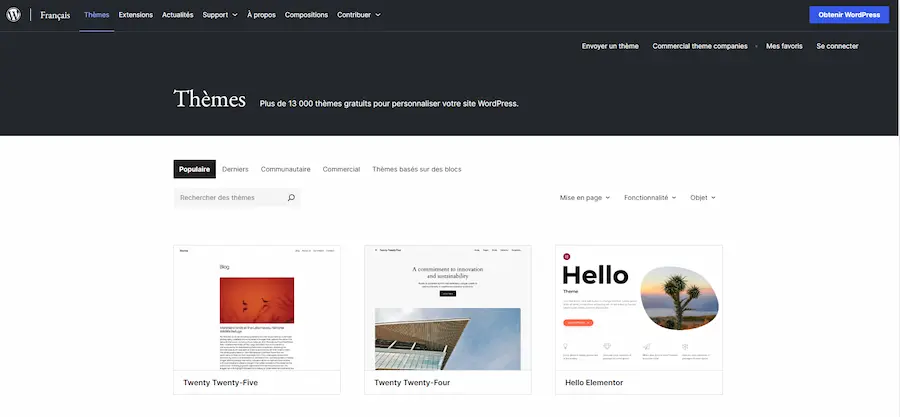The height and width of the screenshot is (417, 900).
Task: Open the À propos page
Action: pos(261,15)
